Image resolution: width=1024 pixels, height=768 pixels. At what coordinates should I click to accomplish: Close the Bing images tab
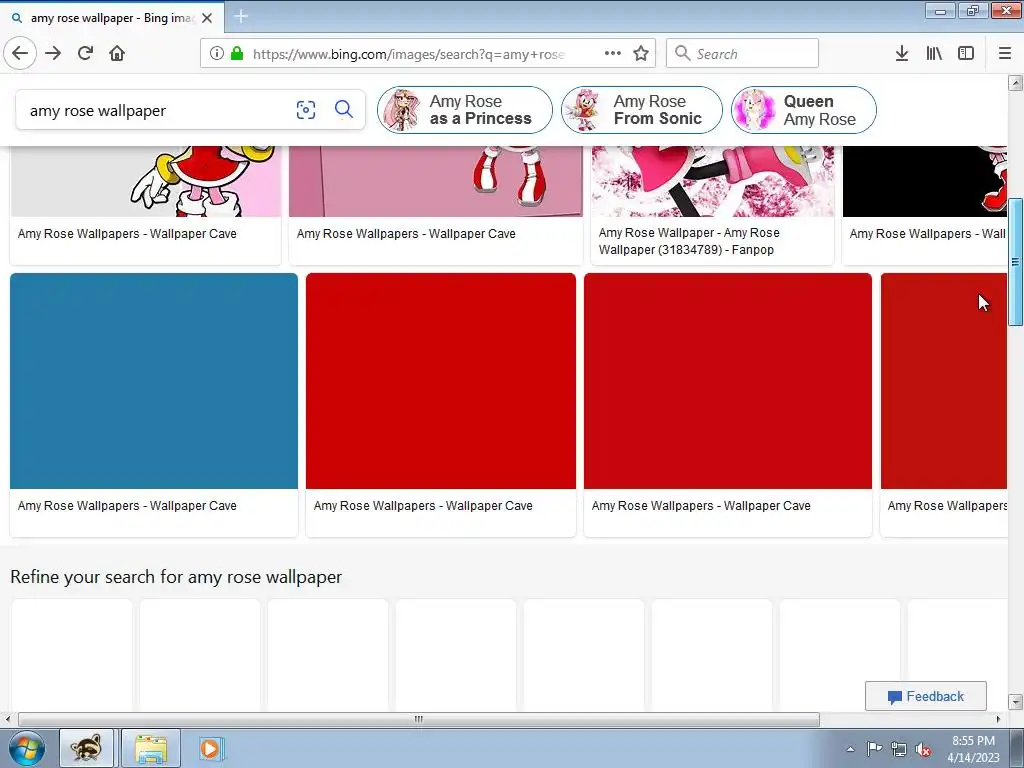tap(207, 18)
